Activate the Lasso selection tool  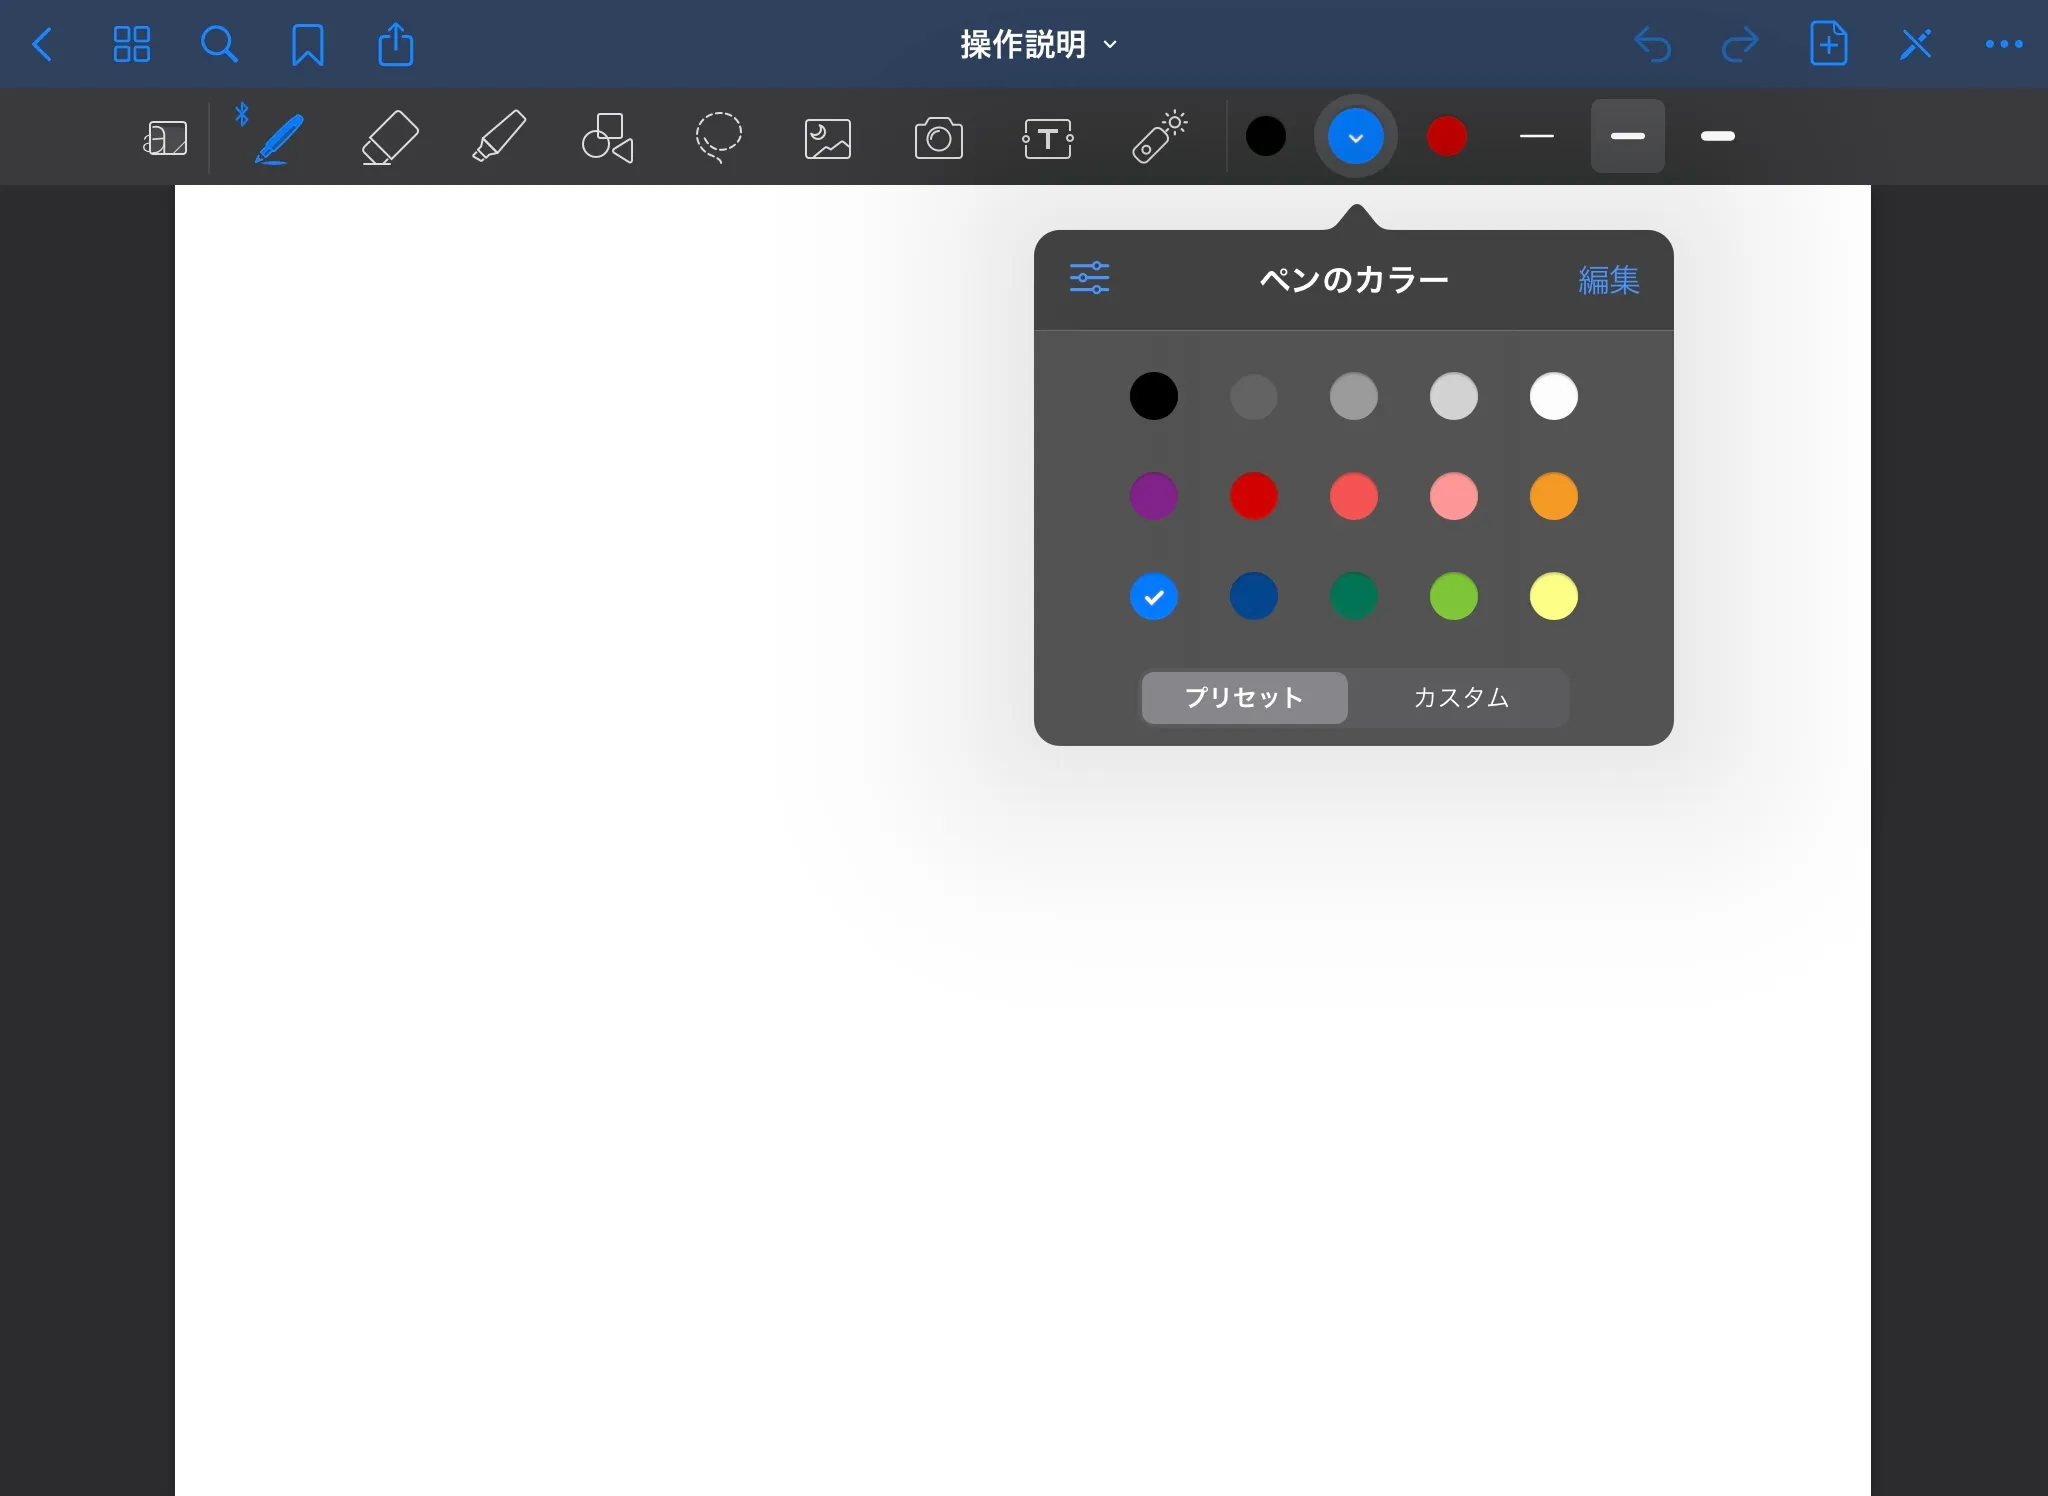(718, 137)
